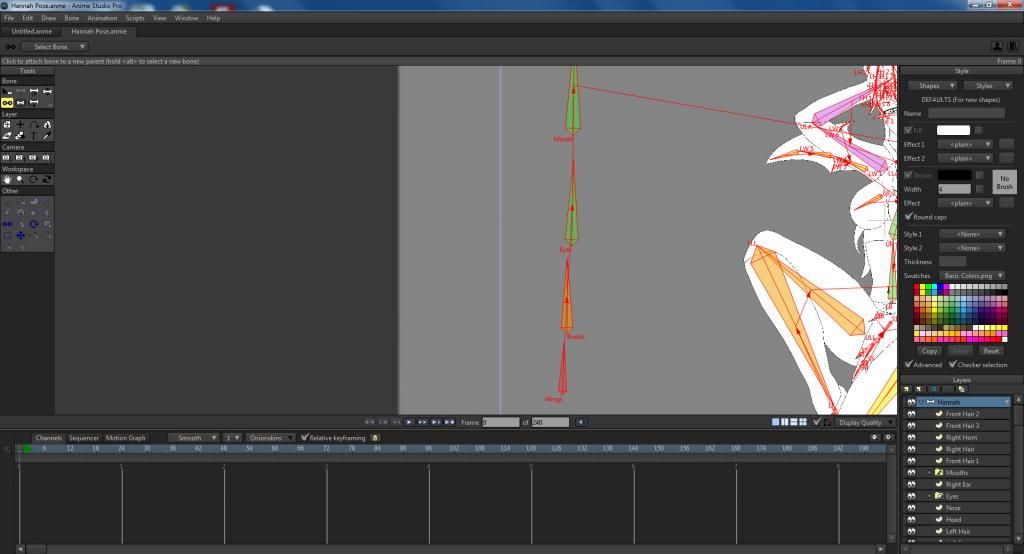Click the Reset button under swatches

(991, 351)
